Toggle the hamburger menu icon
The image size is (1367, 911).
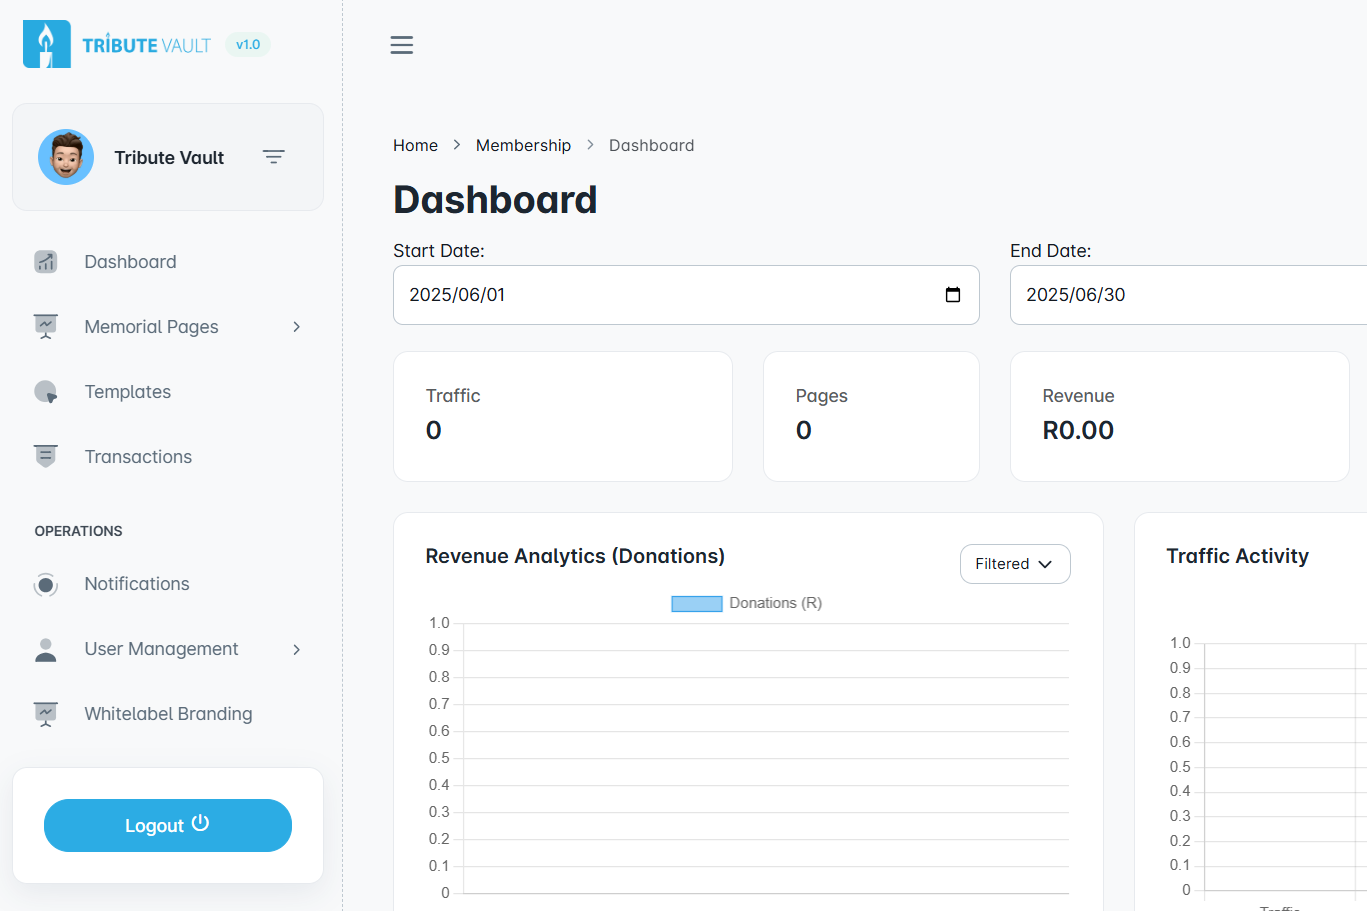pos(402,45)
